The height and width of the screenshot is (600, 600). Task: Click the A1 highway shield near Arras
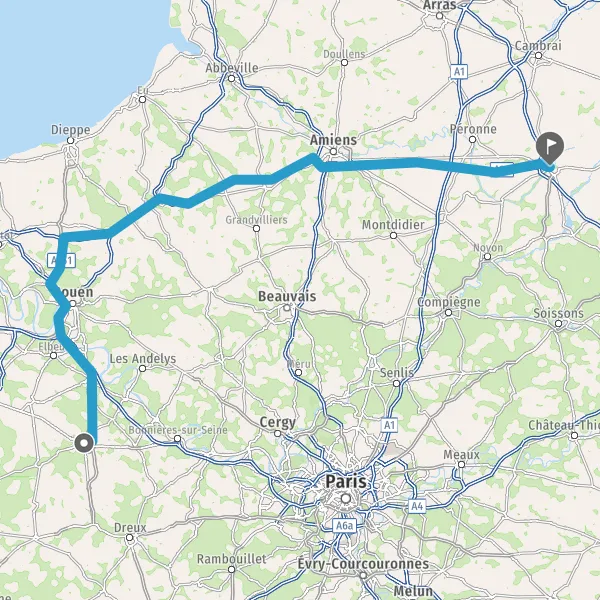tap(459, 72)
